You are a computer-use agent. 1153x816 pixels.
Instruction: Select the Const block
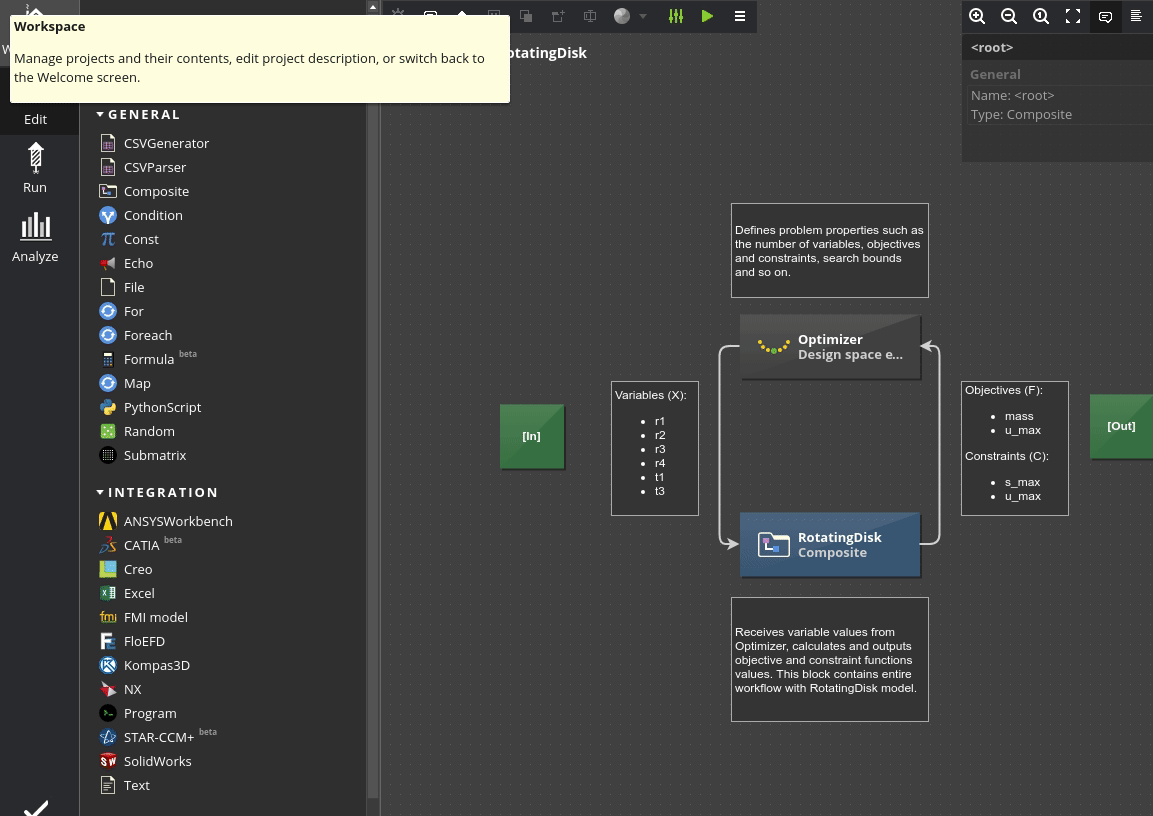(129, 240)
